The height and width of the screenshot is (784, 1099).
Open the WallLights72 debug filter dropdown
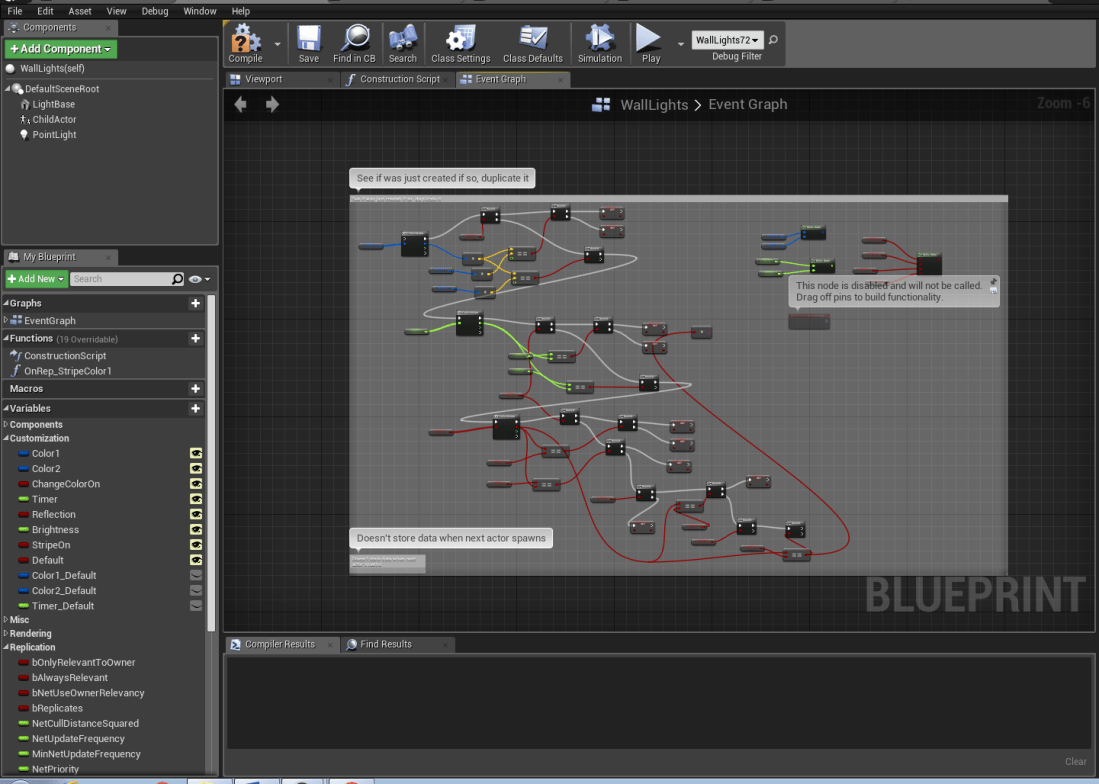click(728, 40)
